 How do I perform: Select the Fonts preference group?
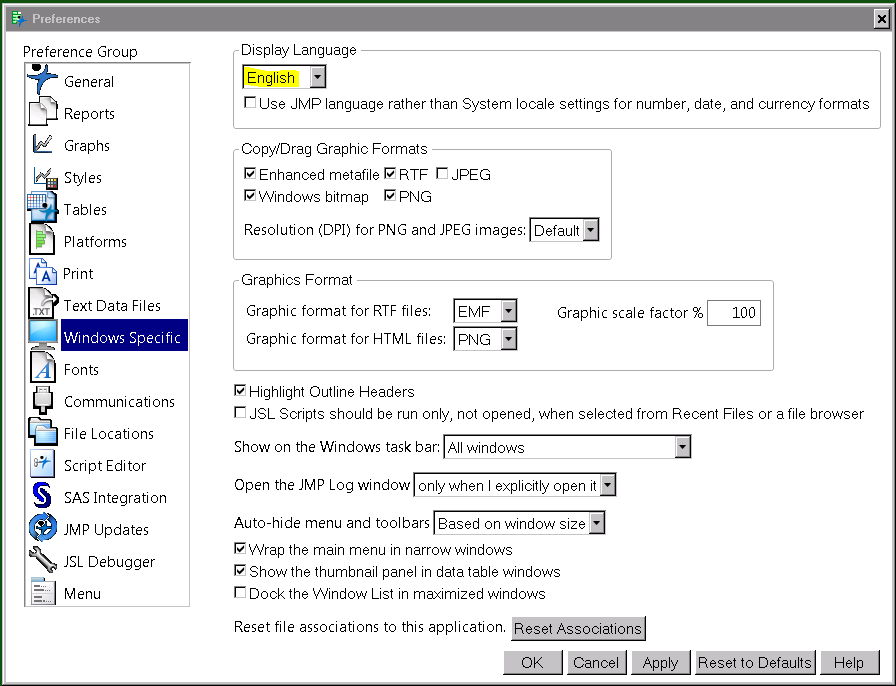[81, 370]
